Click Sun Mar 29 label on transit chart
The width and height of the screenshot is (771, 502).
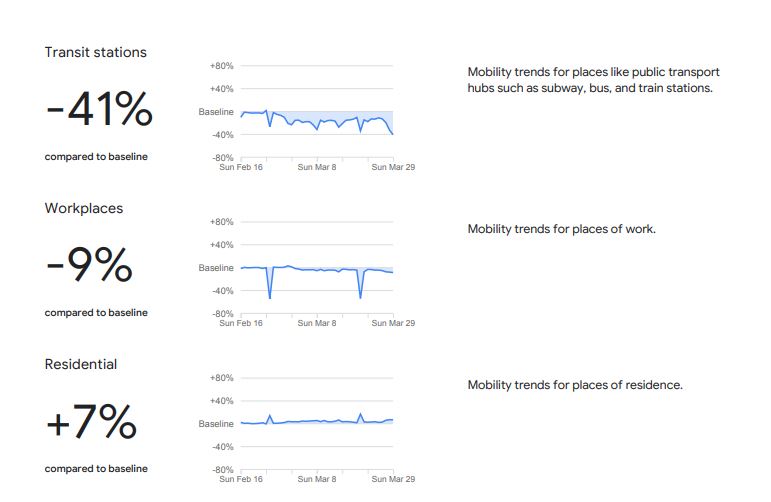pyautogui.click(x=393, y=167)
